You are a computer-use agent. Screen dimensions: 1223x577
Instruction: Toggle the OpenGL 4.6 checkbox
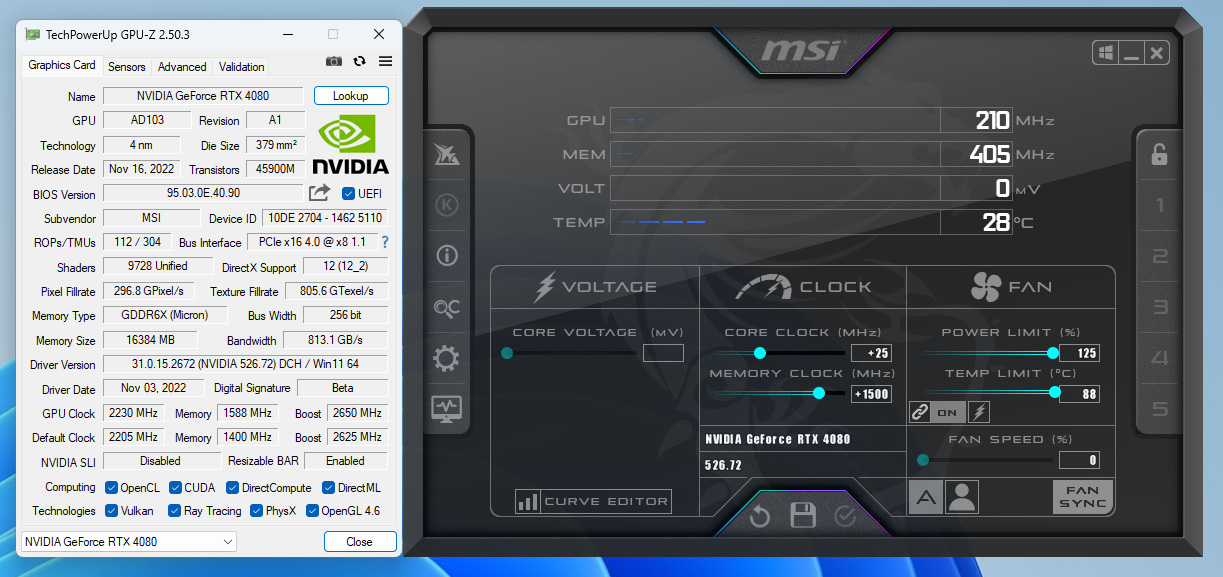click(312, 511)
